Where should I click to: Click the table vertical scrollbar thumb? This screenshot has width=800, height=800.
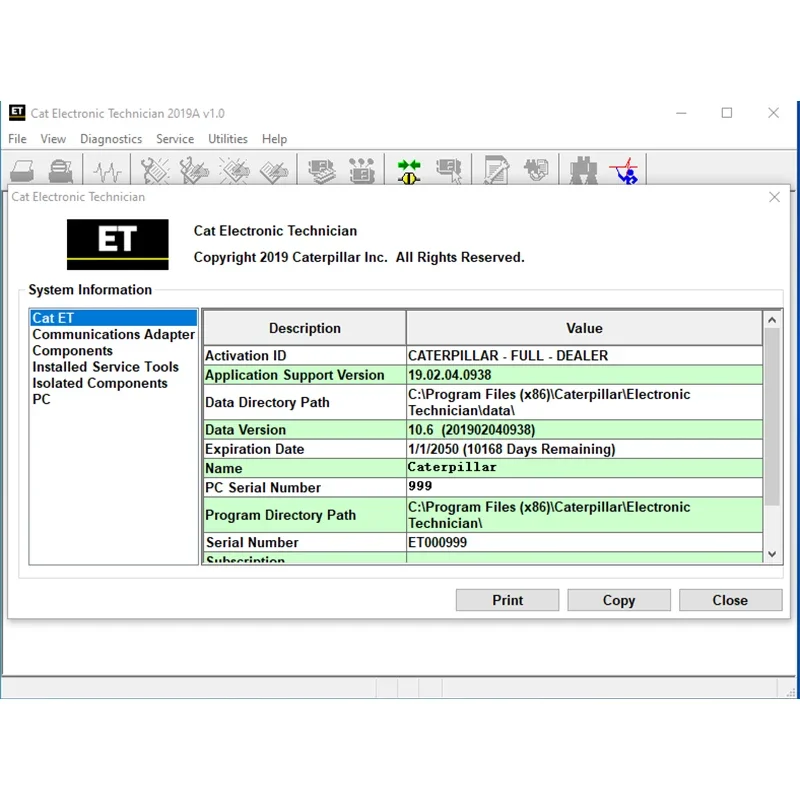tap(772, 417)
